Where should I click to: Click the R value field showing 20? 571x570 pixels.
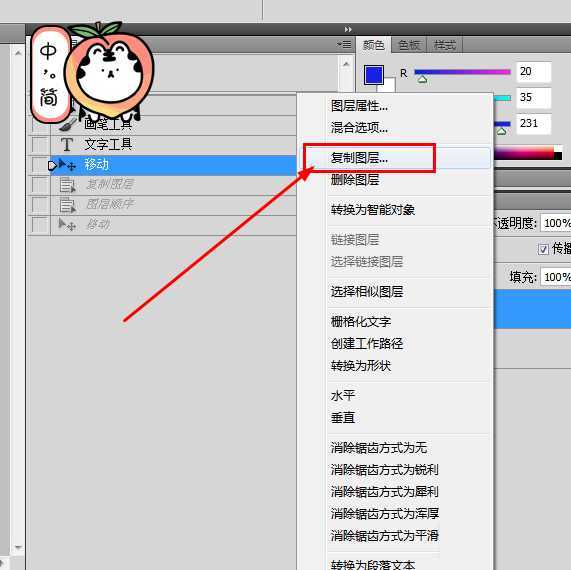point(533,72)
